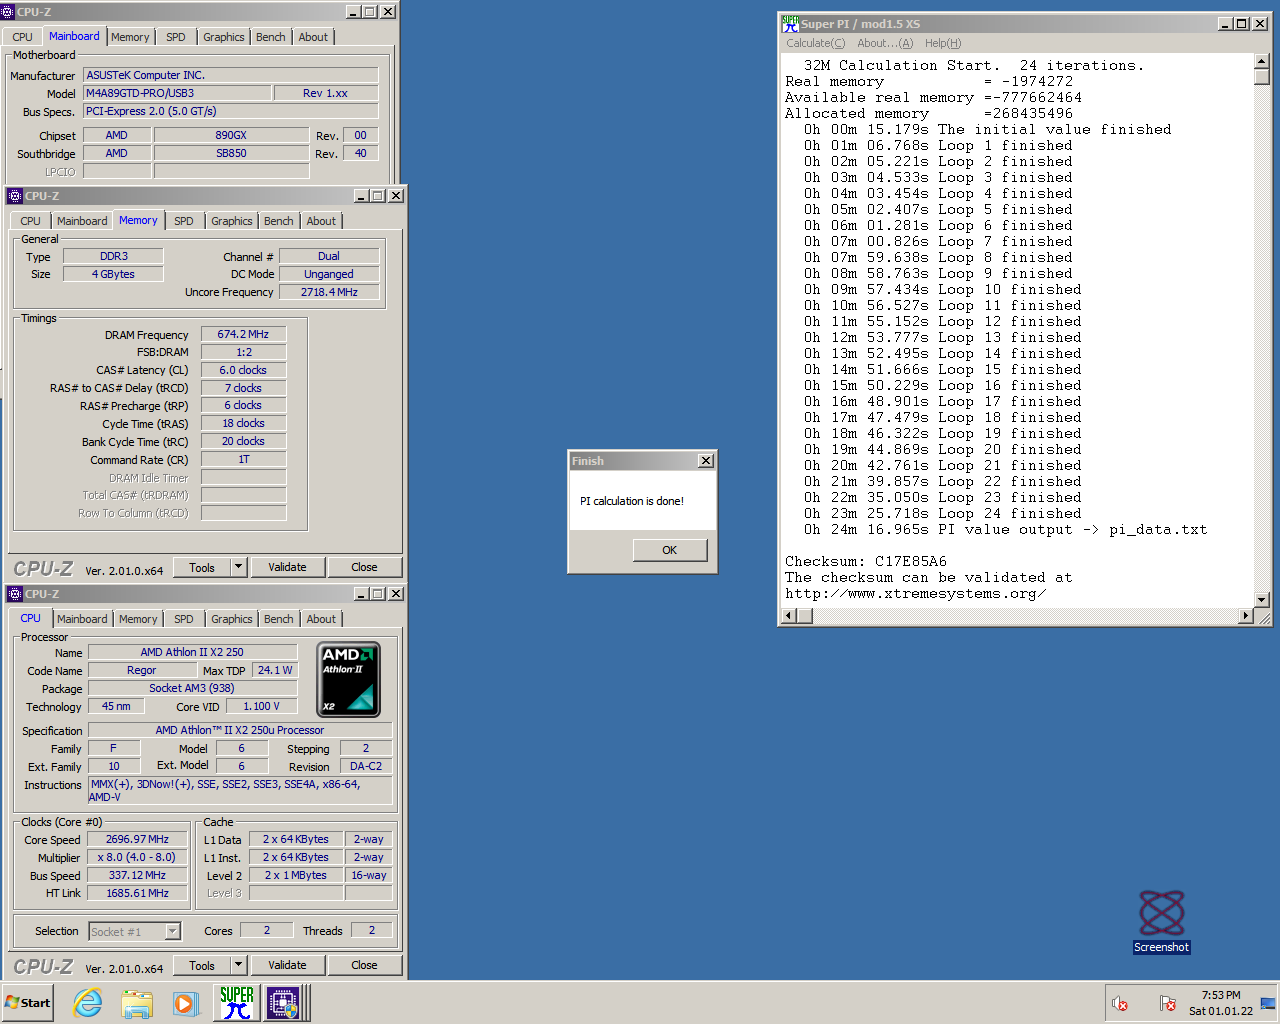Click the Core Speed value 2696.97 MHz
The height and width of the screenshot is (1024, 1280).
point(137,839)
